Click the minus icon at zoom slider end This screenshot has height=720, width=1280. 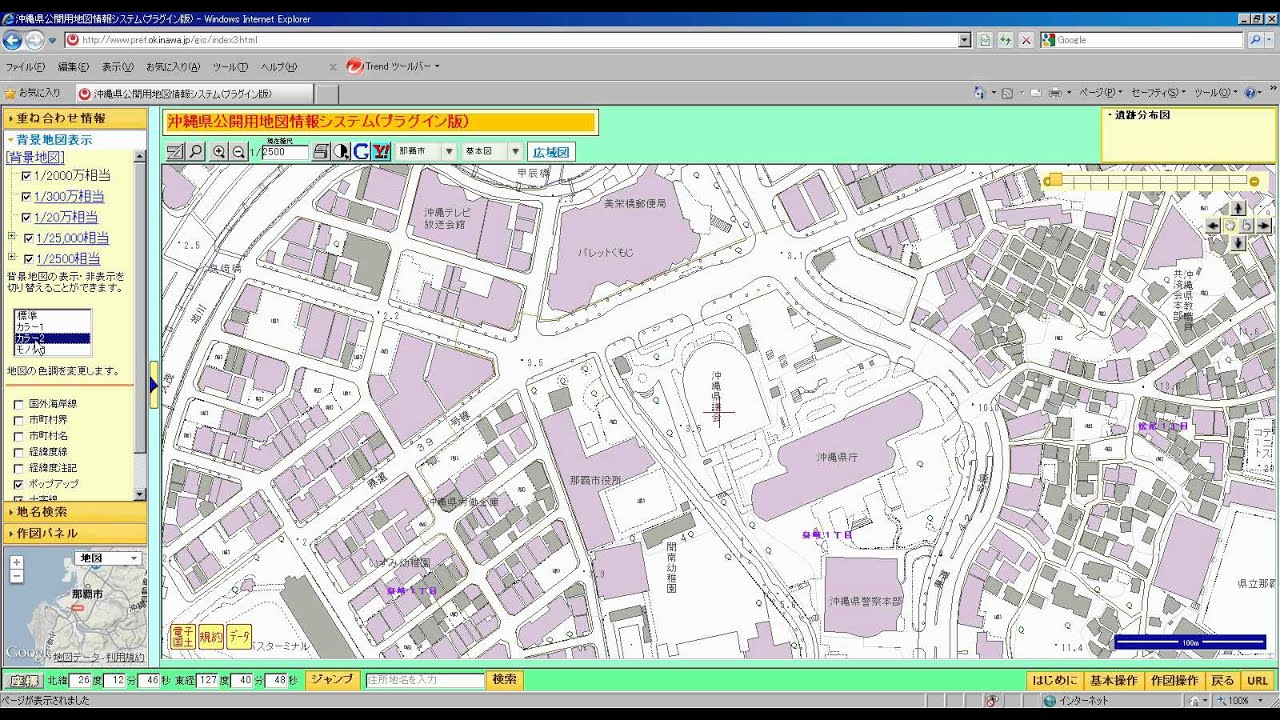coord(1254,181)
